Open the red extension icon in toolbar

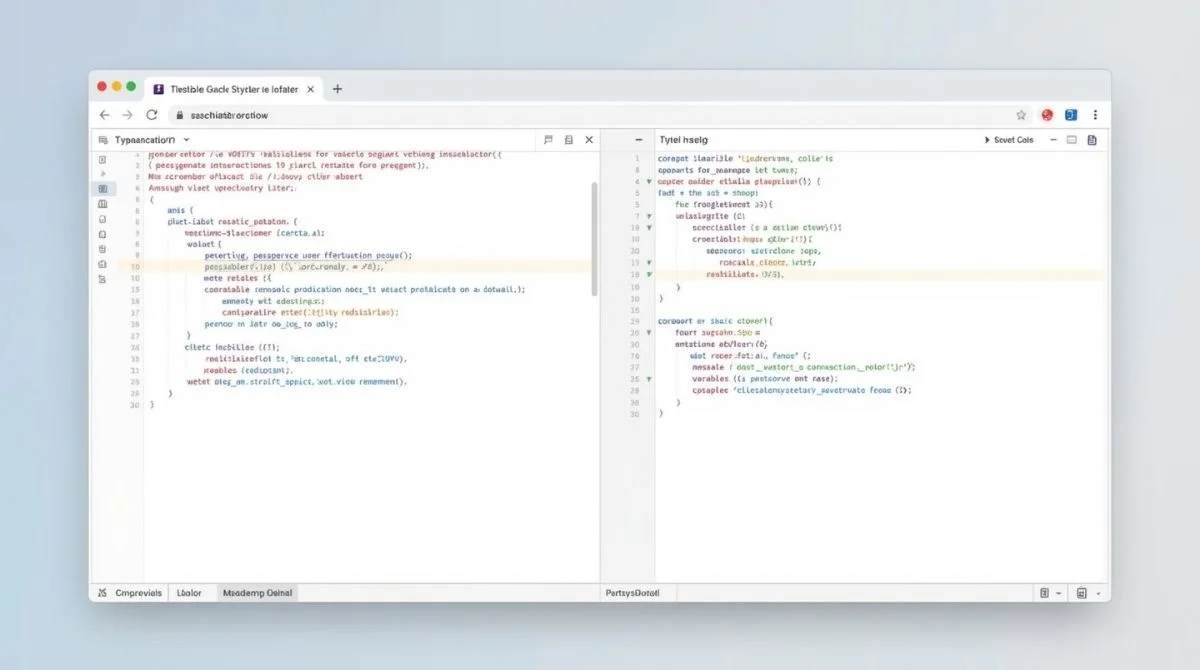1046,115
